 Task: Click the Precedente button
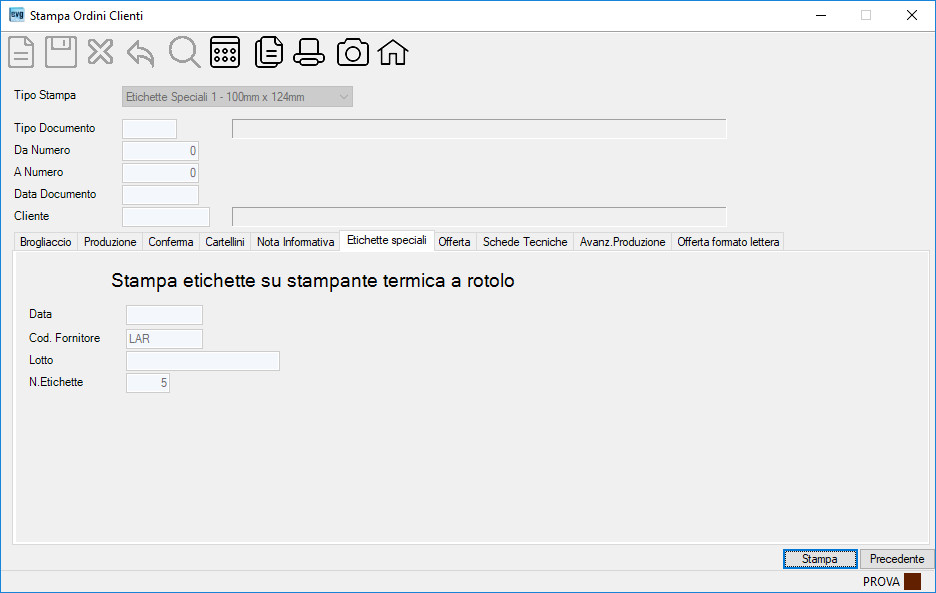(x=897, y=559)
